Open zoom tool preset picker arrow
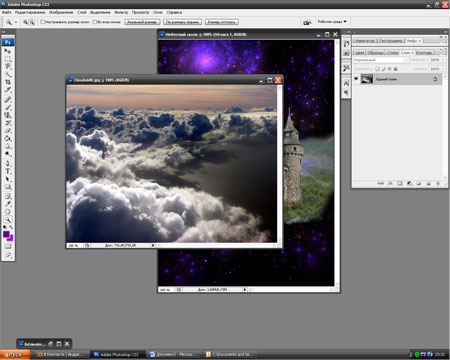The width and height of the screenshot is (450, 360). point(16,22)
